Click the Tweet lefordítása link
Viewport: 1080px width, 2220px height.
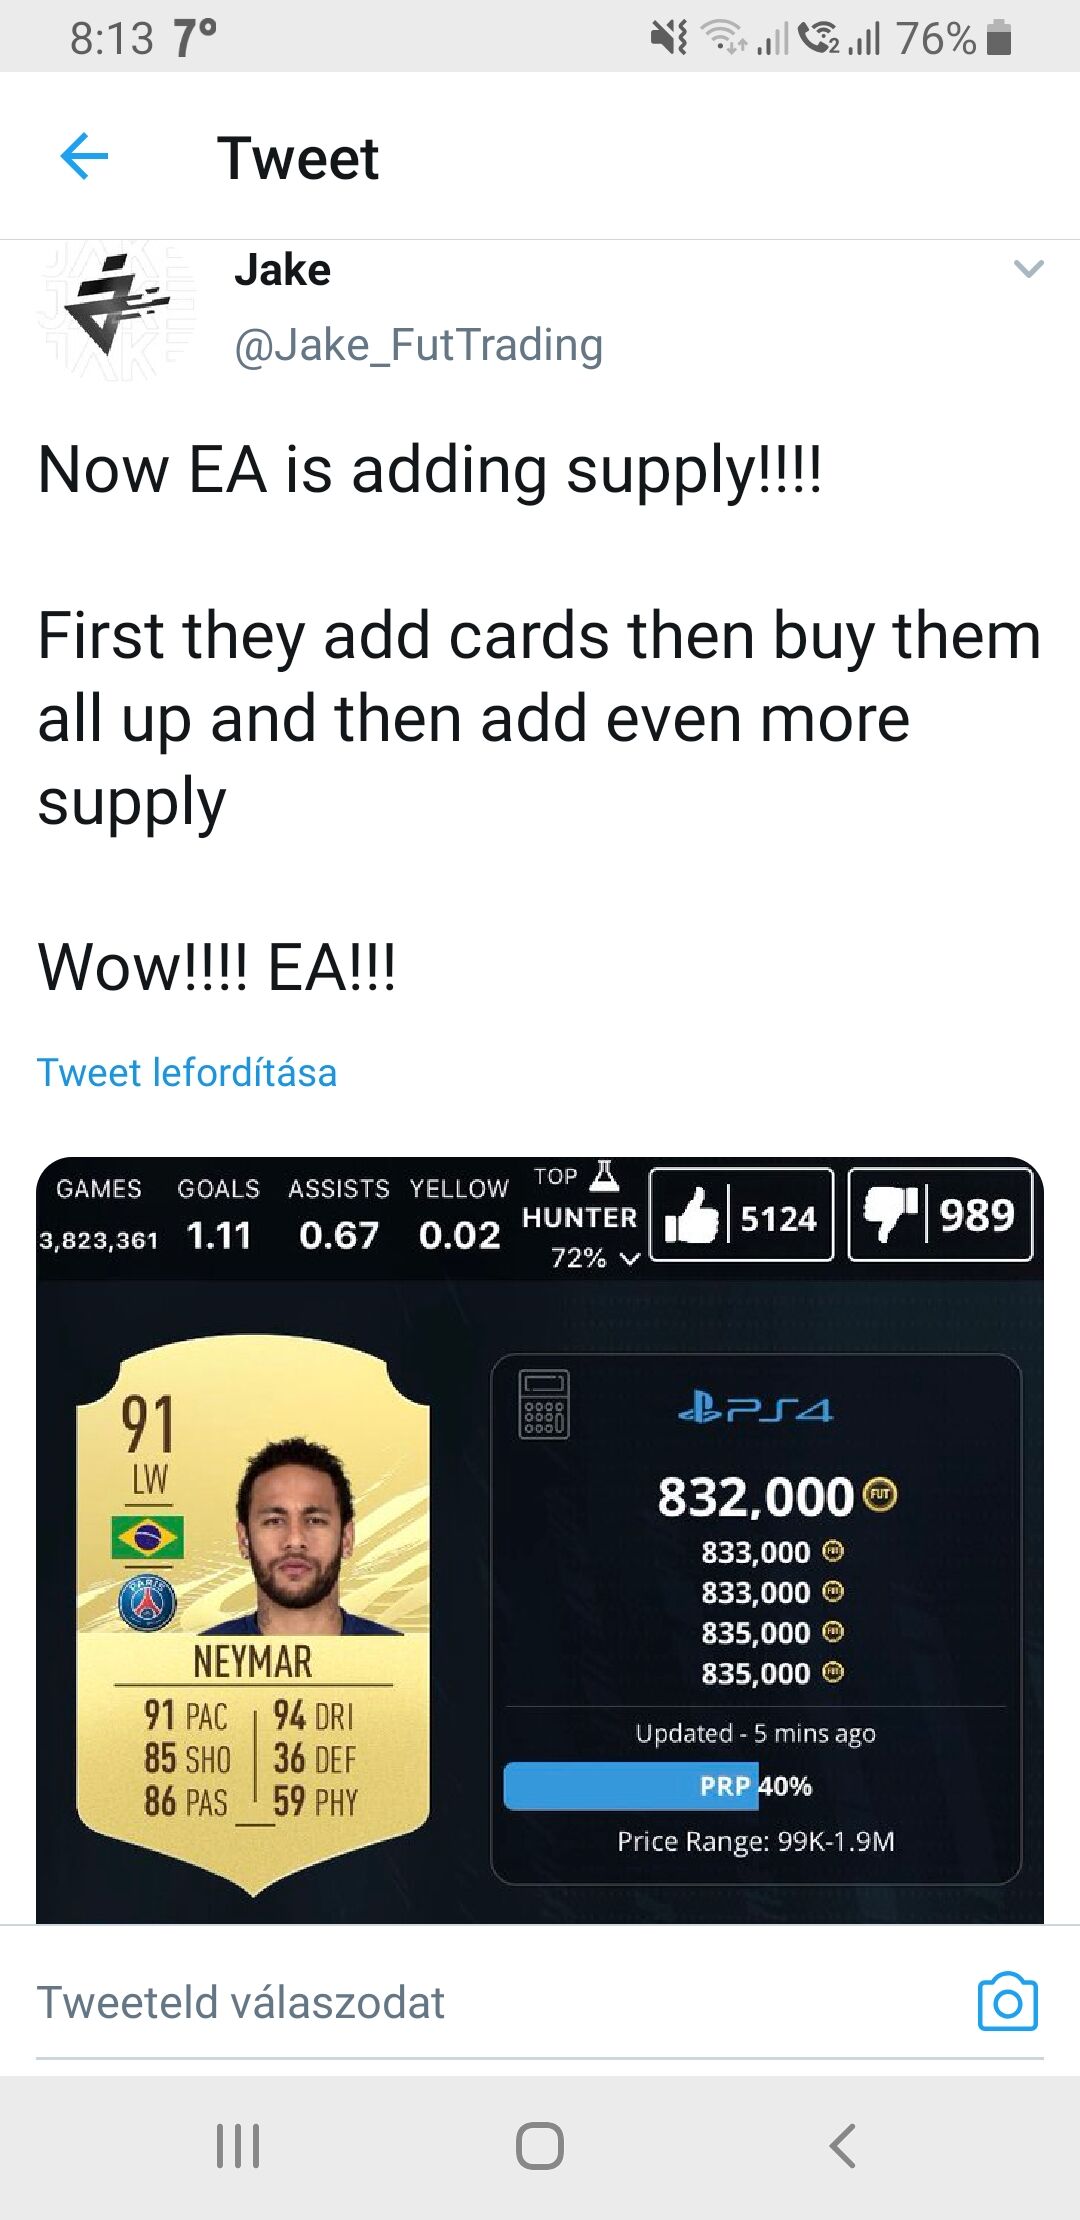click(187, 1072)
